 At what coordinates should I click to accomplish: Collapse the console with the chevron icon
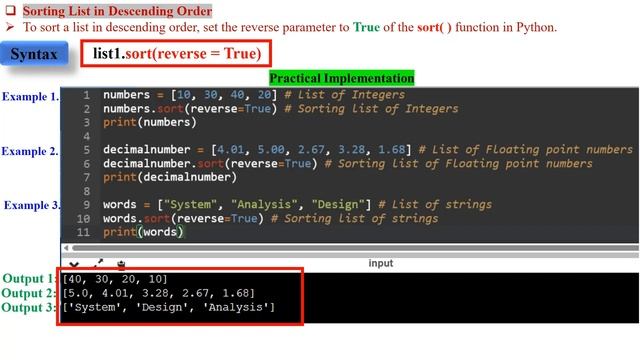click(x=74, y=265)
